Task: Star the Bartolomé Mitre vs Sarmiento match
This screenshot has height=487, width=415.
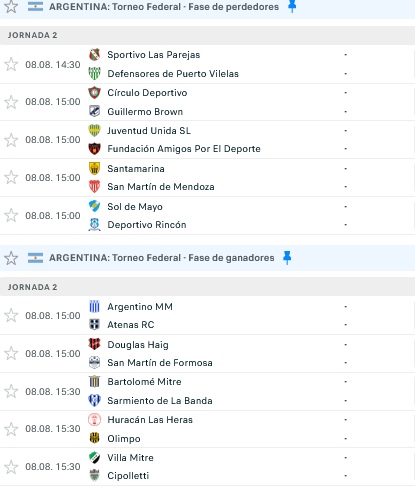Action: point(11,391)
